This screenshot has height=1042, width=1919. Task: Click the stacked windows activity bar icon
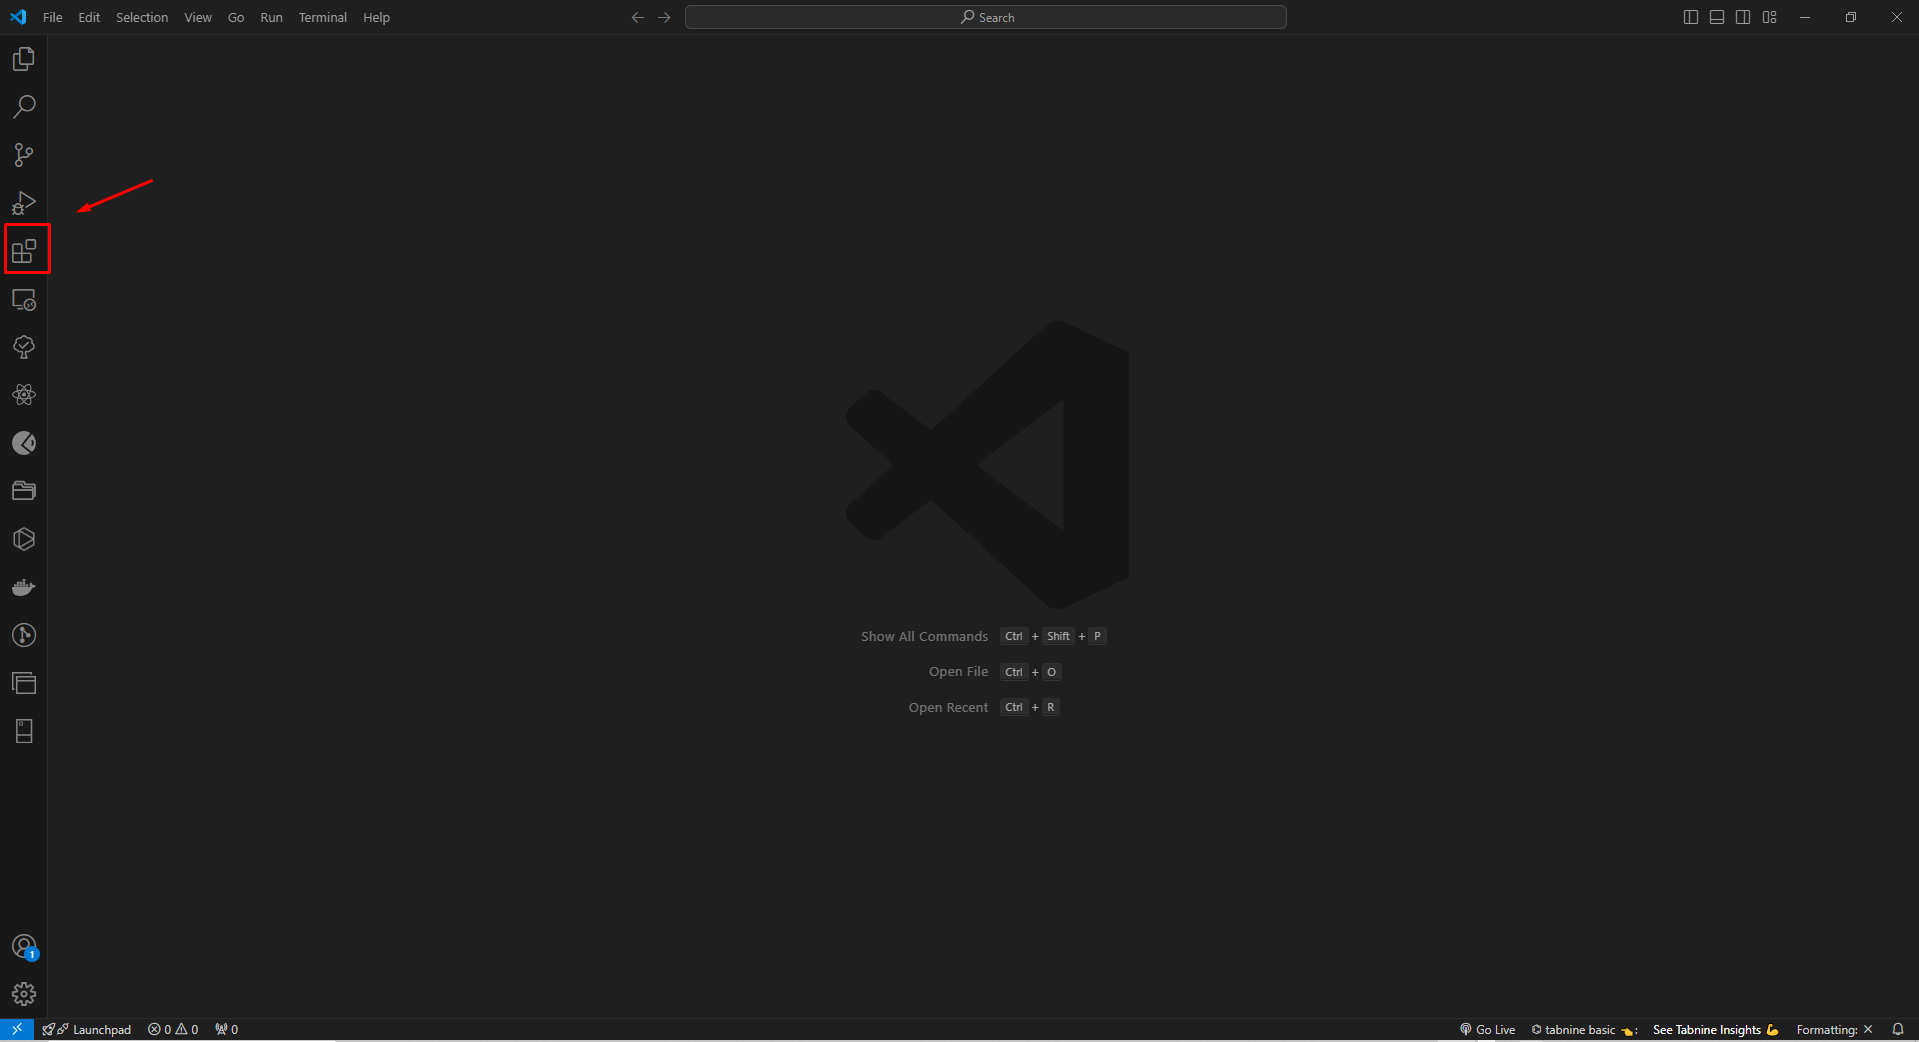pos(24,683)
